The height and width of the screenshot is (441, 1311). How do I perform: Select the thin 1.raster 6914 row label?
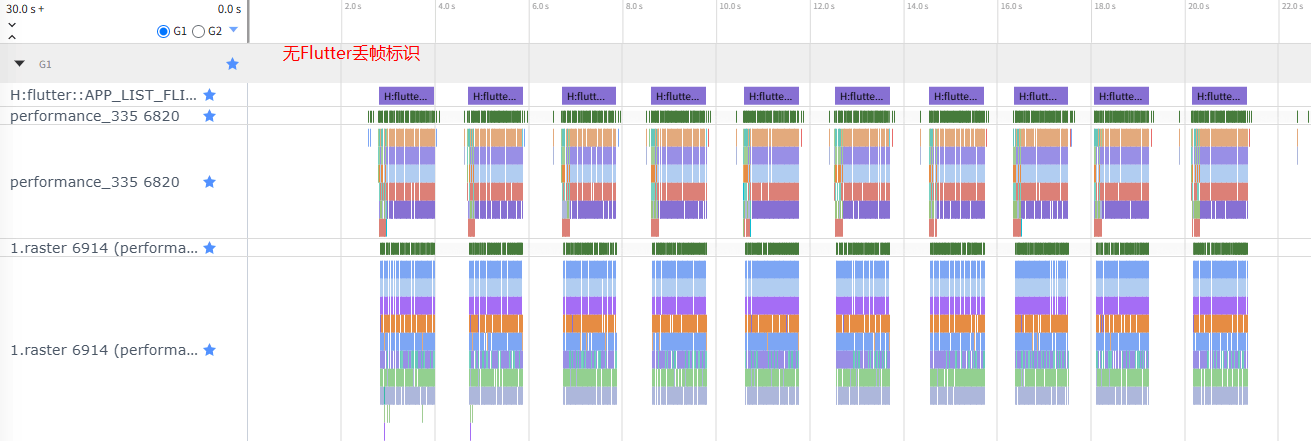pyautogui.click(x=104, y=248)
